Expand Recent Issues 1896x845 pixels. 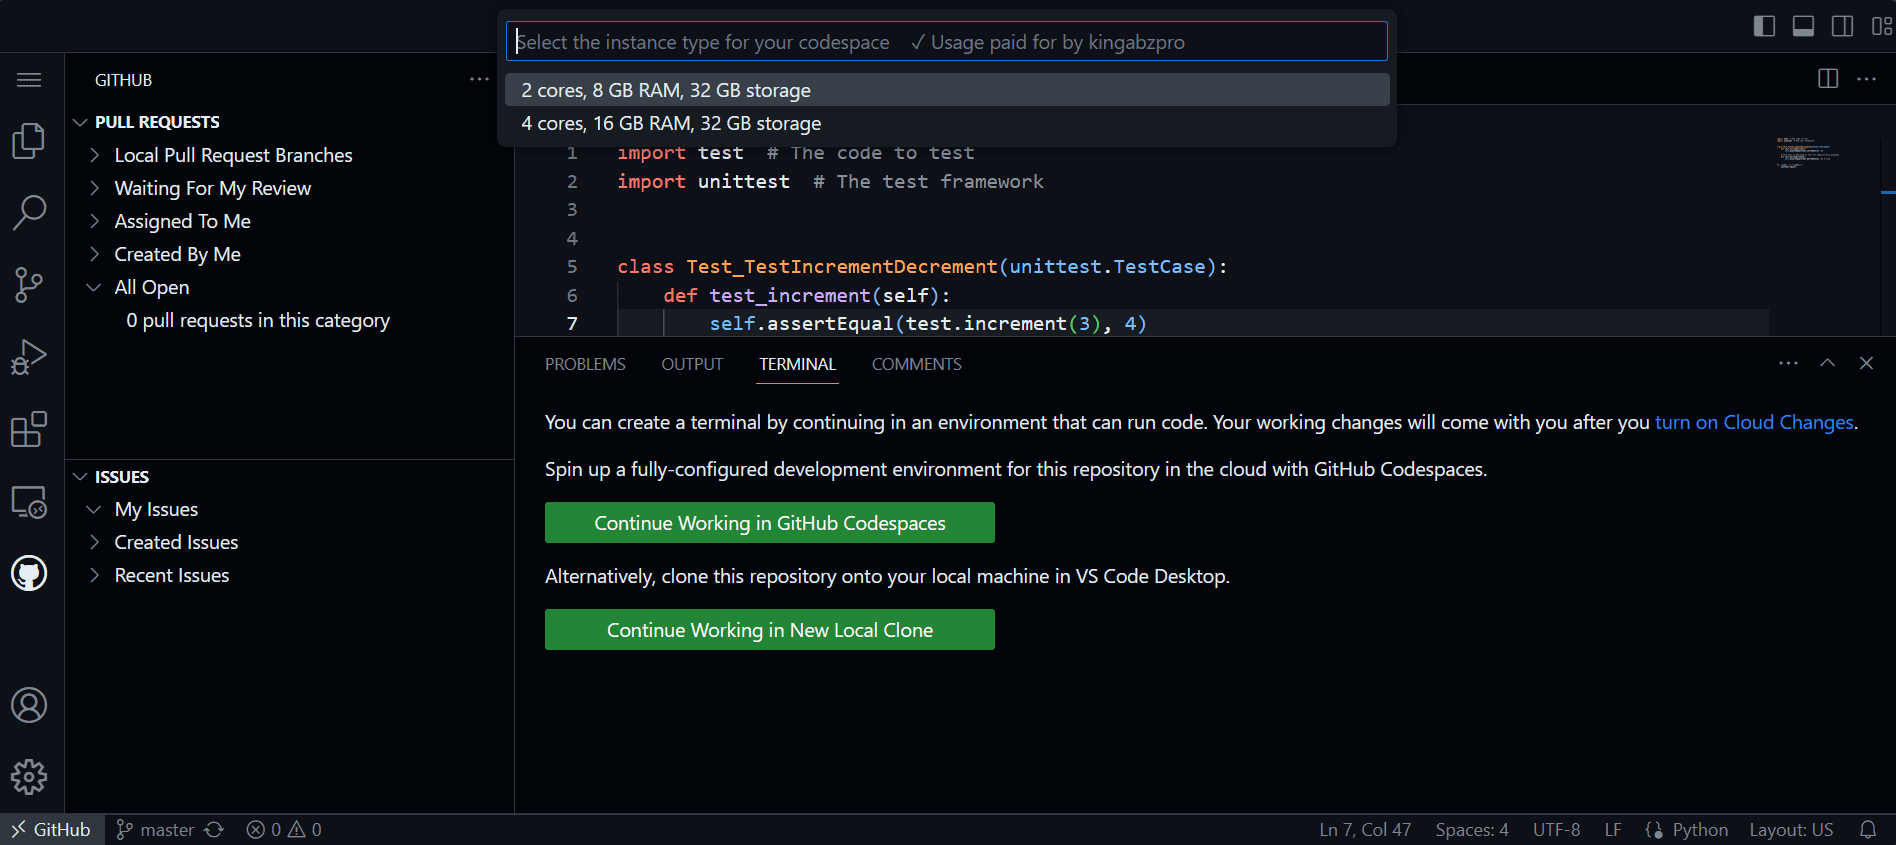tap(290, 575)
